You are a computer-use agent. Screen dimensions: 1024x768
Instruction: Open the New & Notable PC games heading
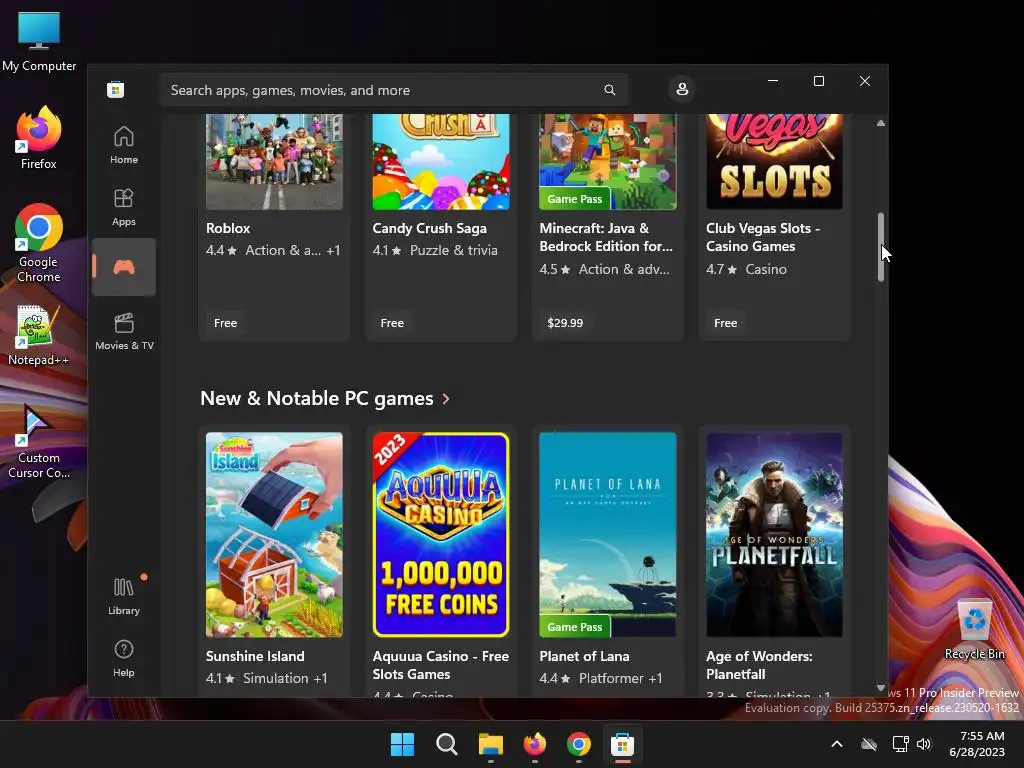coord(317,398)
